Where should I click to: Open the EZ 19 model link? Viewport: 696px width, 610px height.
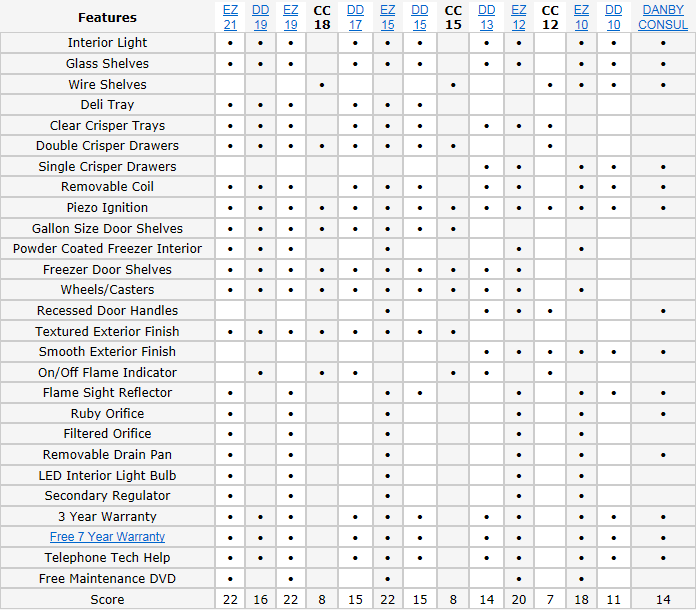[x=291, y=17]
